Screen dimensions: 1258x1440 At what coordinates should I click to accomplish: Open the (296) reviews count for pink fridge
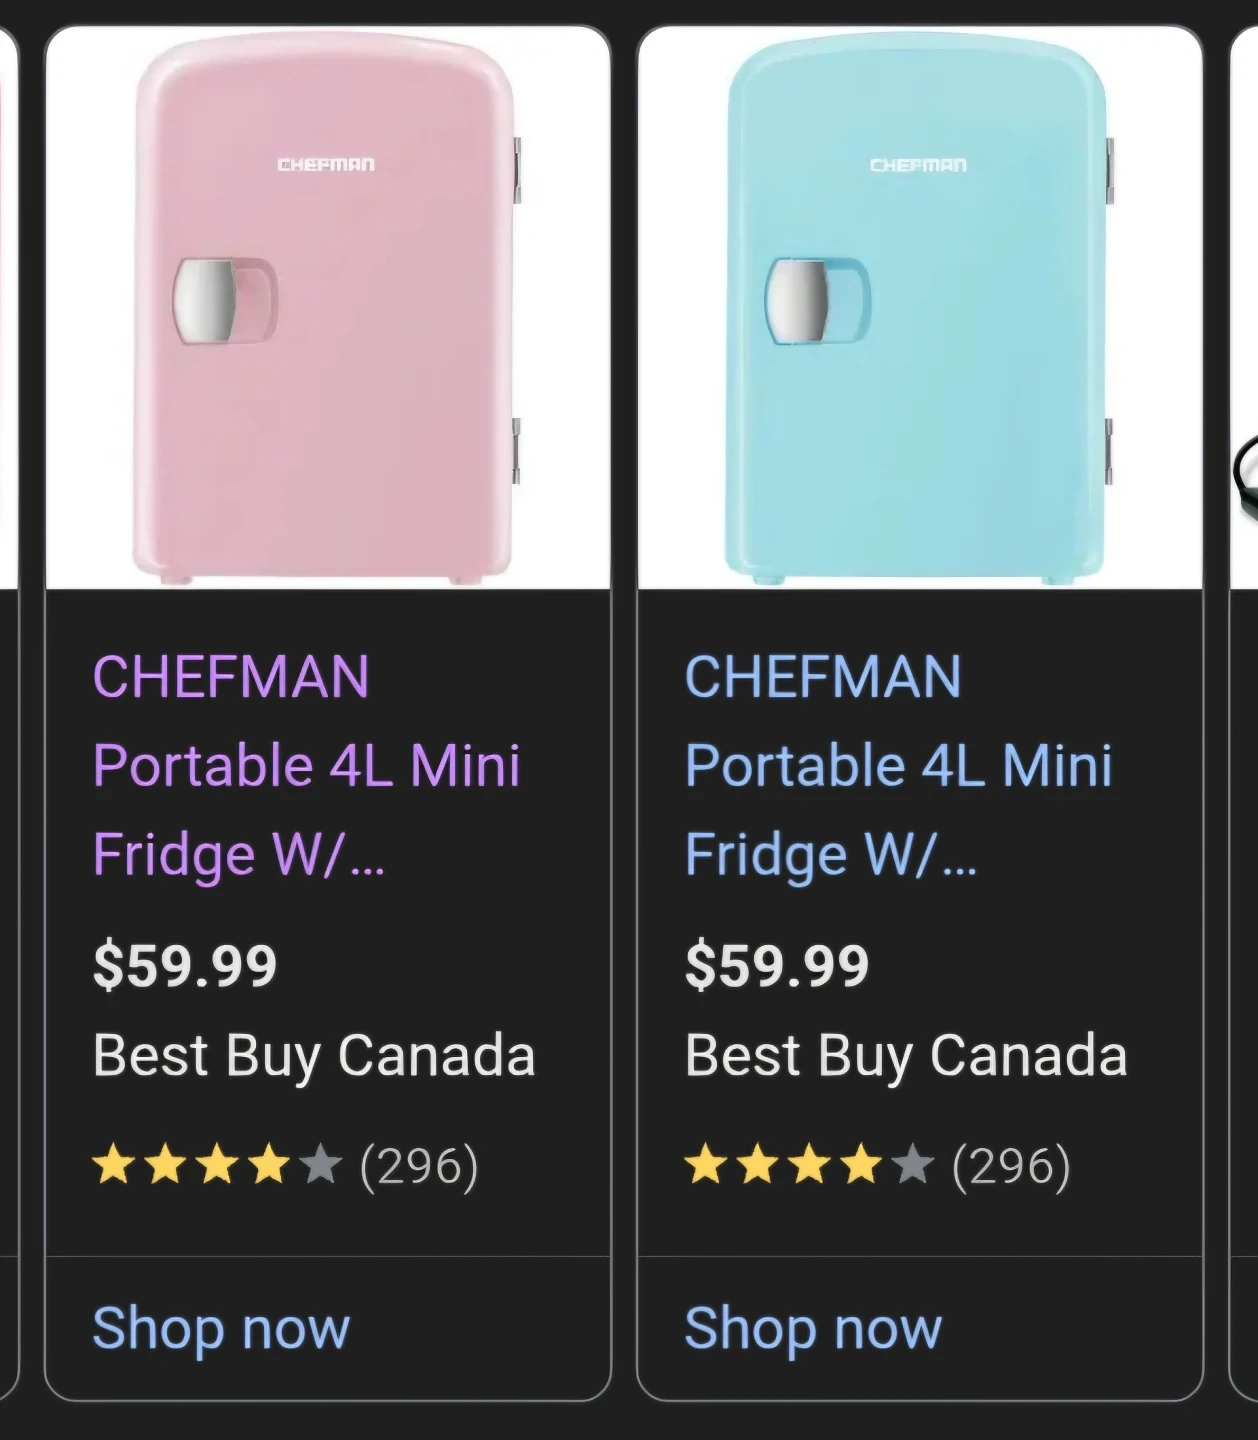tap(419, 1166)
